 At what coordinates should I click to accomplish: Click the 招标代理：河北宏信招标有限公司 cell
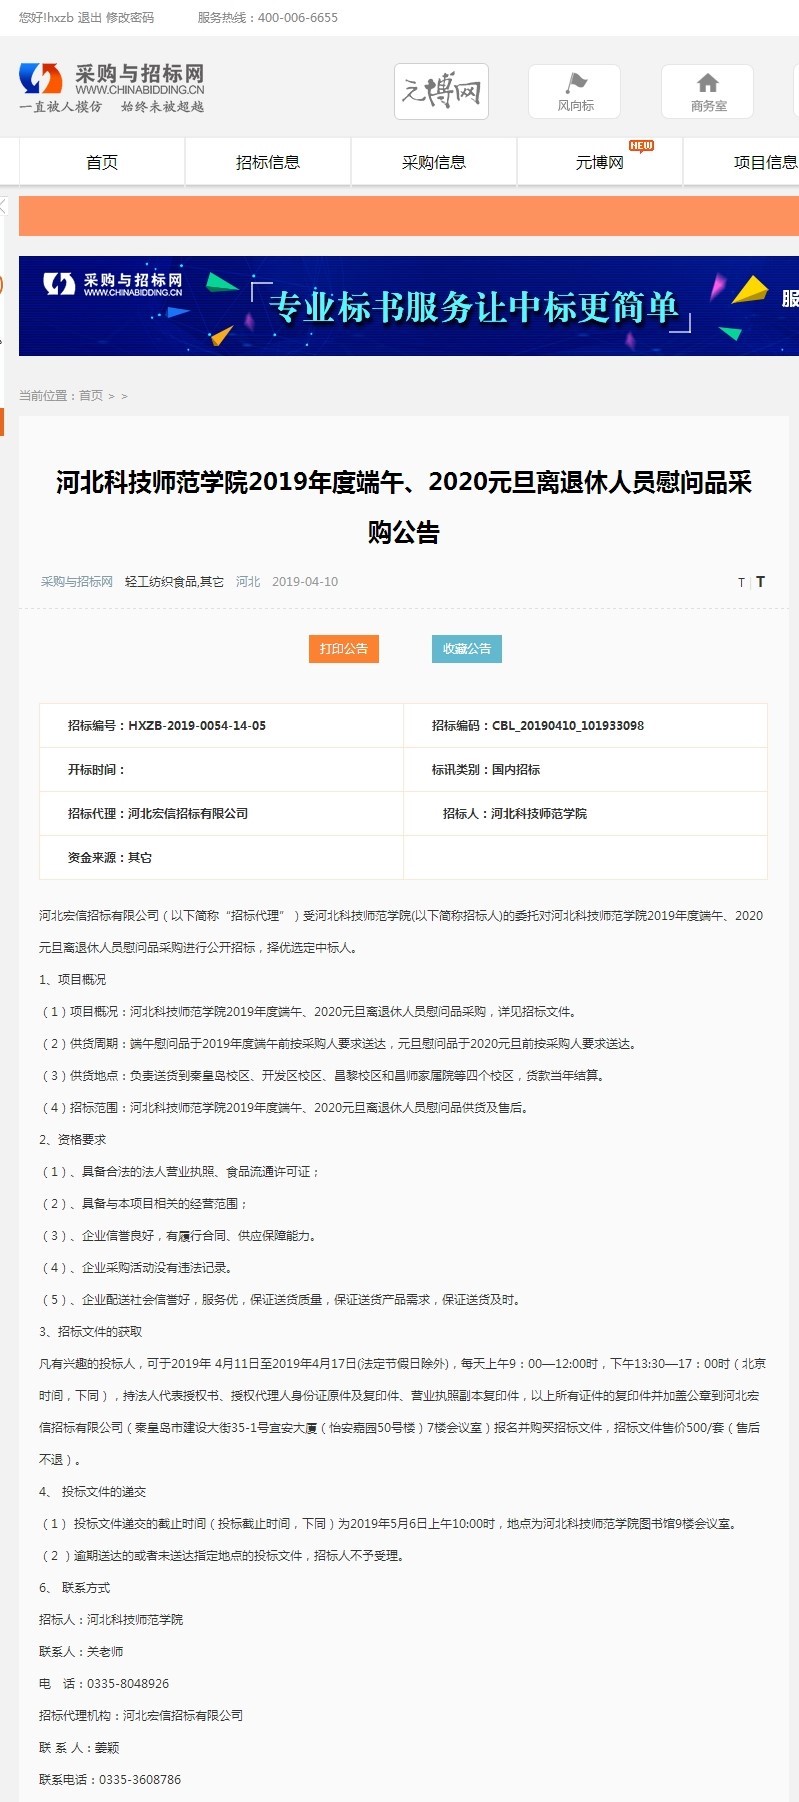coord(221,814)
